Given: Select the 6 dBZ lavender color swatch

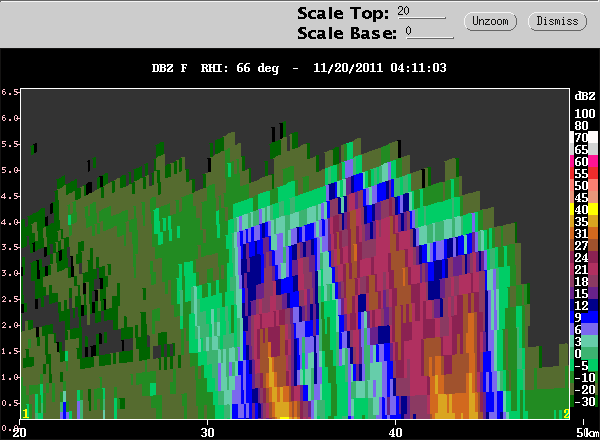Looking at the screenshot, I should (584, 329).
